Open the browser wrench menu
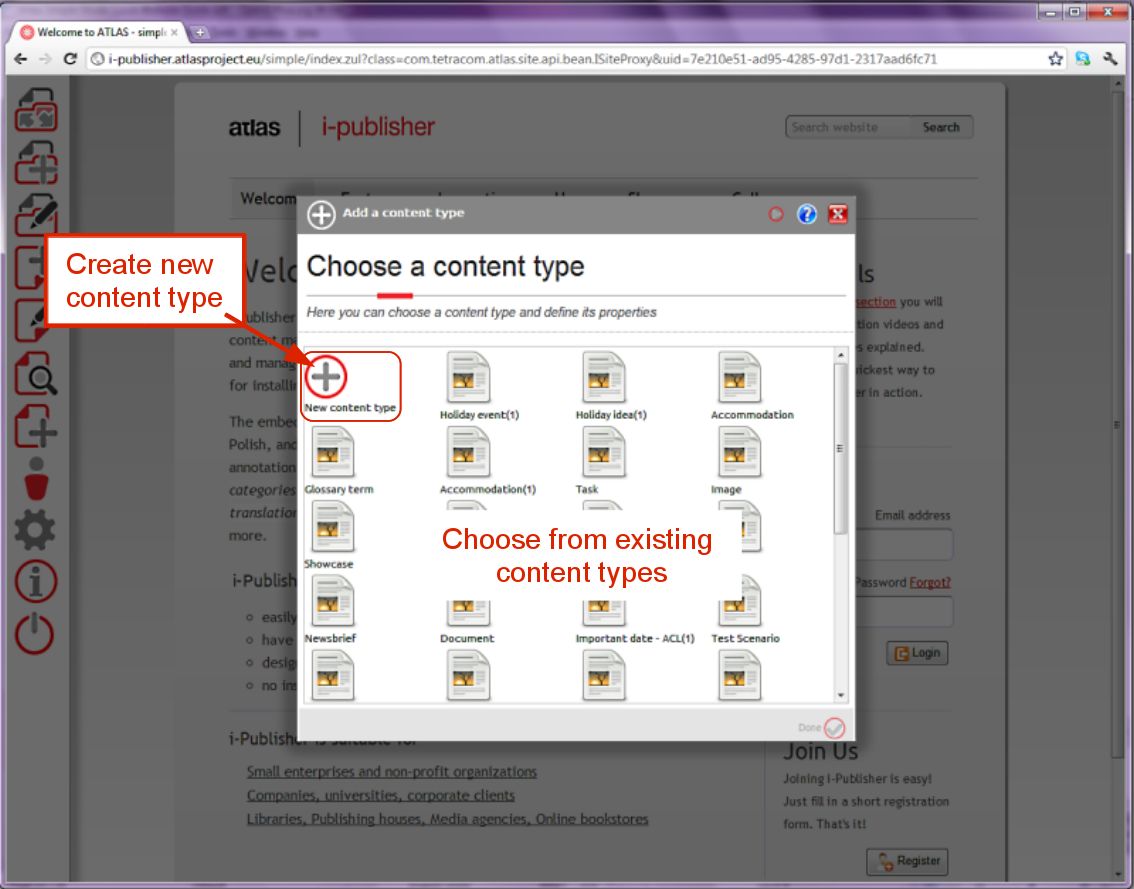This screenshot has width=1134, height=889. 1110,59
